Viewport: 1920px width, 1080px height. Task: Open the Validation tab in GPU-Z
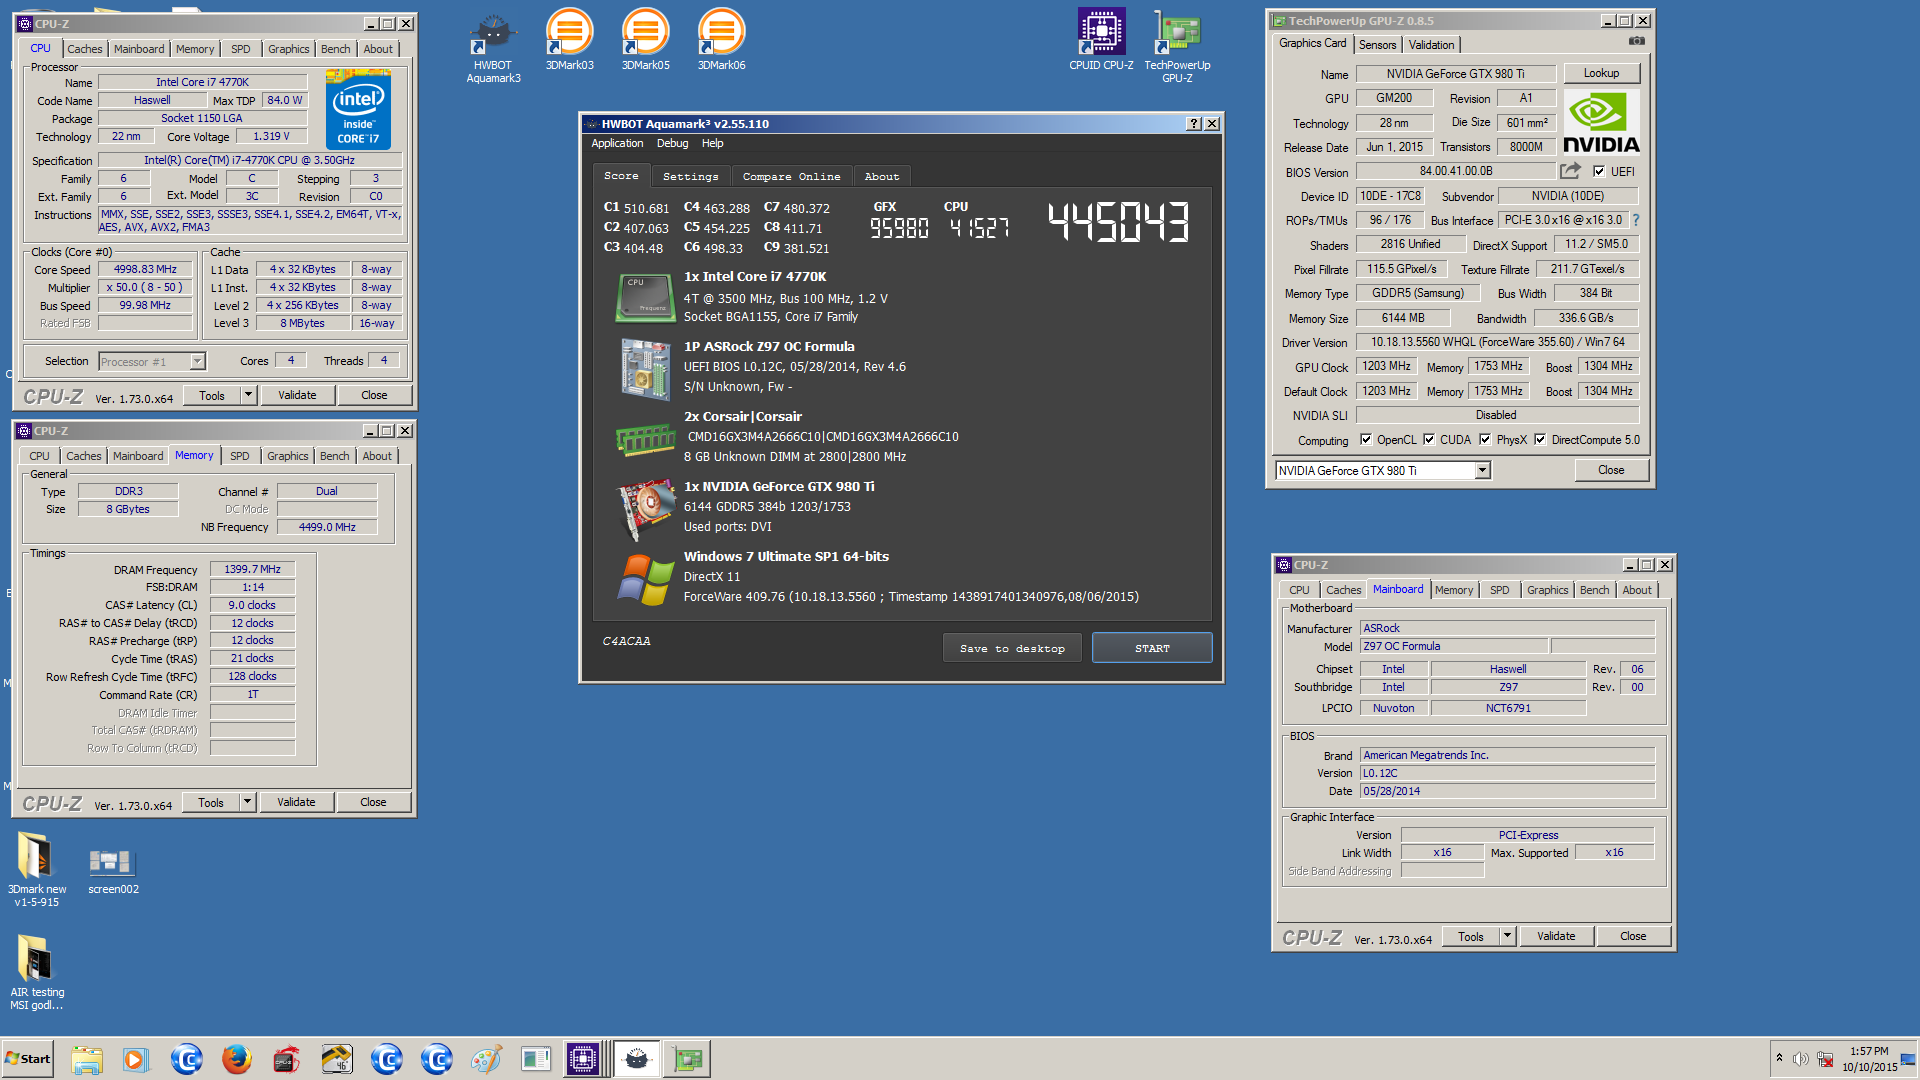click(1431, 45)
